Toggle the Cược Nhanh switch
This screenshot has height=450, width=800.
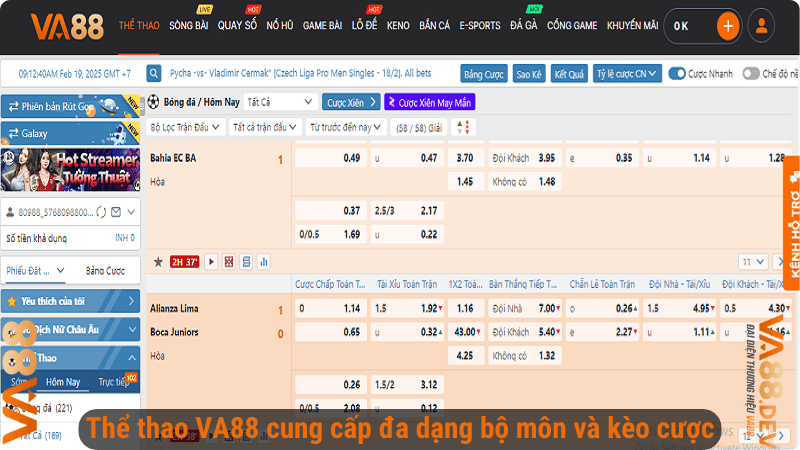click(678, 73)
